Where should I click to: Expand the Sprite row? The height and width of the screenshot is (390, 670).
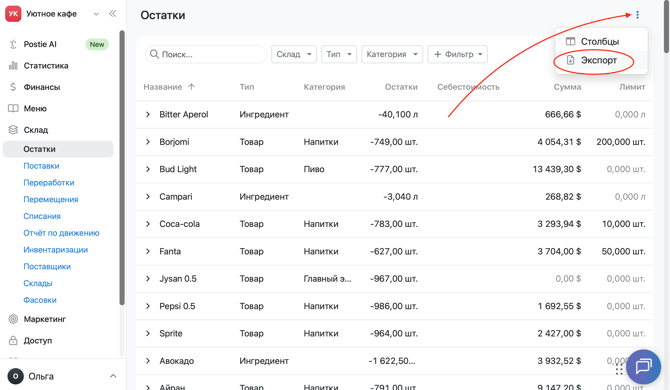pos(148,333)
